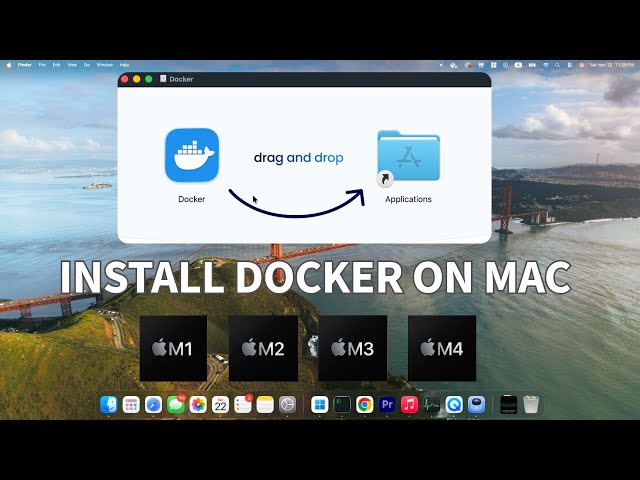Click the 'Docker' label under the app icon
This screenshot has height=480, width=640.
tap(191, 199)
